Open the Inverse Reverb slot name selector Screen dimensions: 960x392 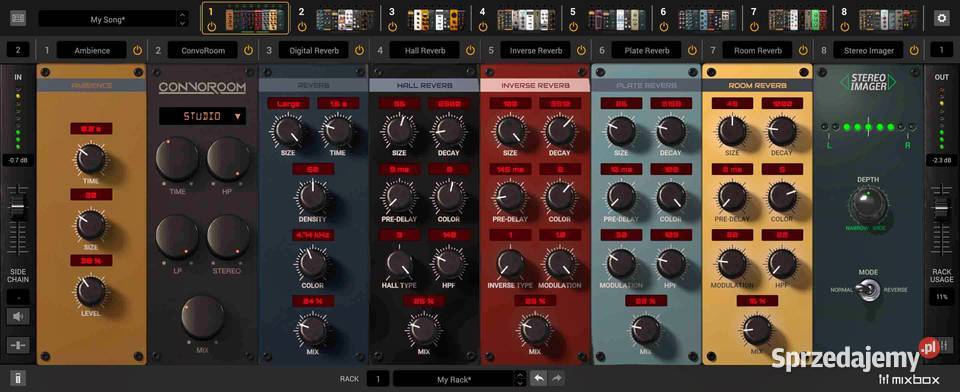536,50
